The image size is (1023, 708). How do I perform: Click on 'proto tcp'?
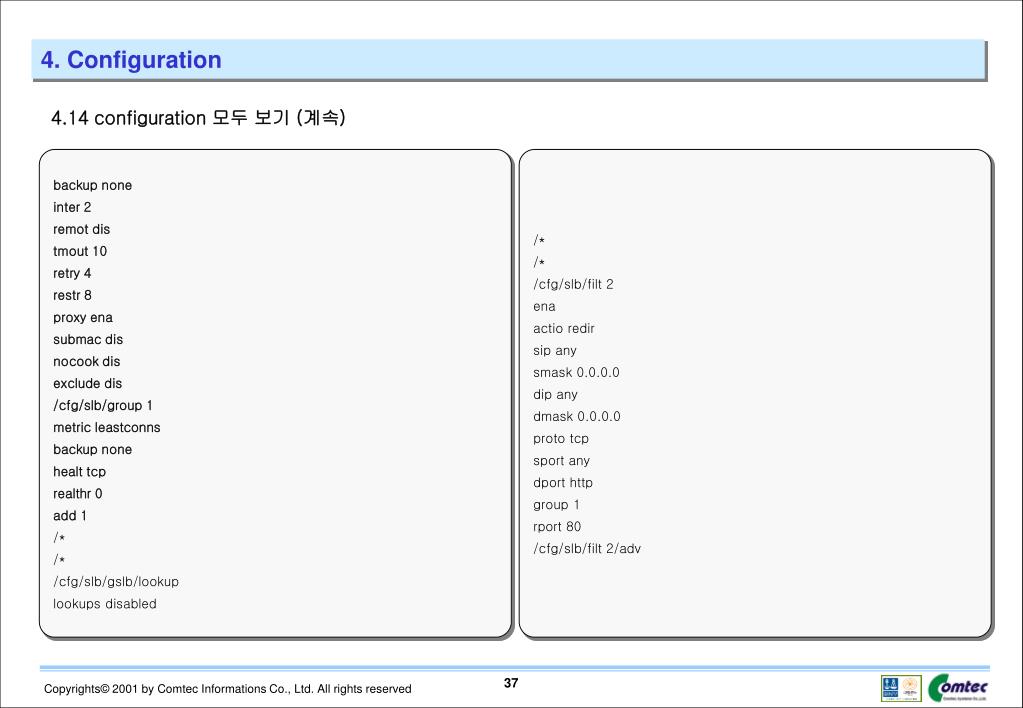pyautogui.click(x=561, y=439)
